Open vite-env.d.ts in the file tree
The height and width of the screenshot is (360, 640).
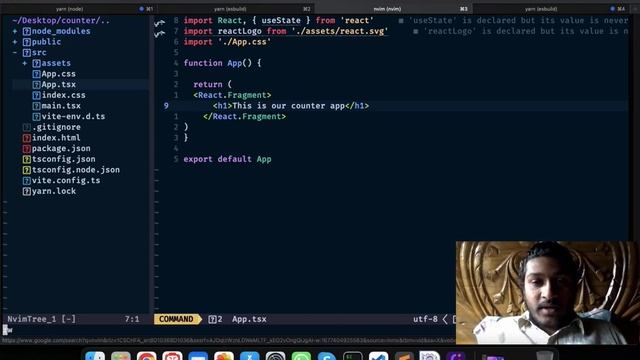pyautogui.click(x=73, y=116)
